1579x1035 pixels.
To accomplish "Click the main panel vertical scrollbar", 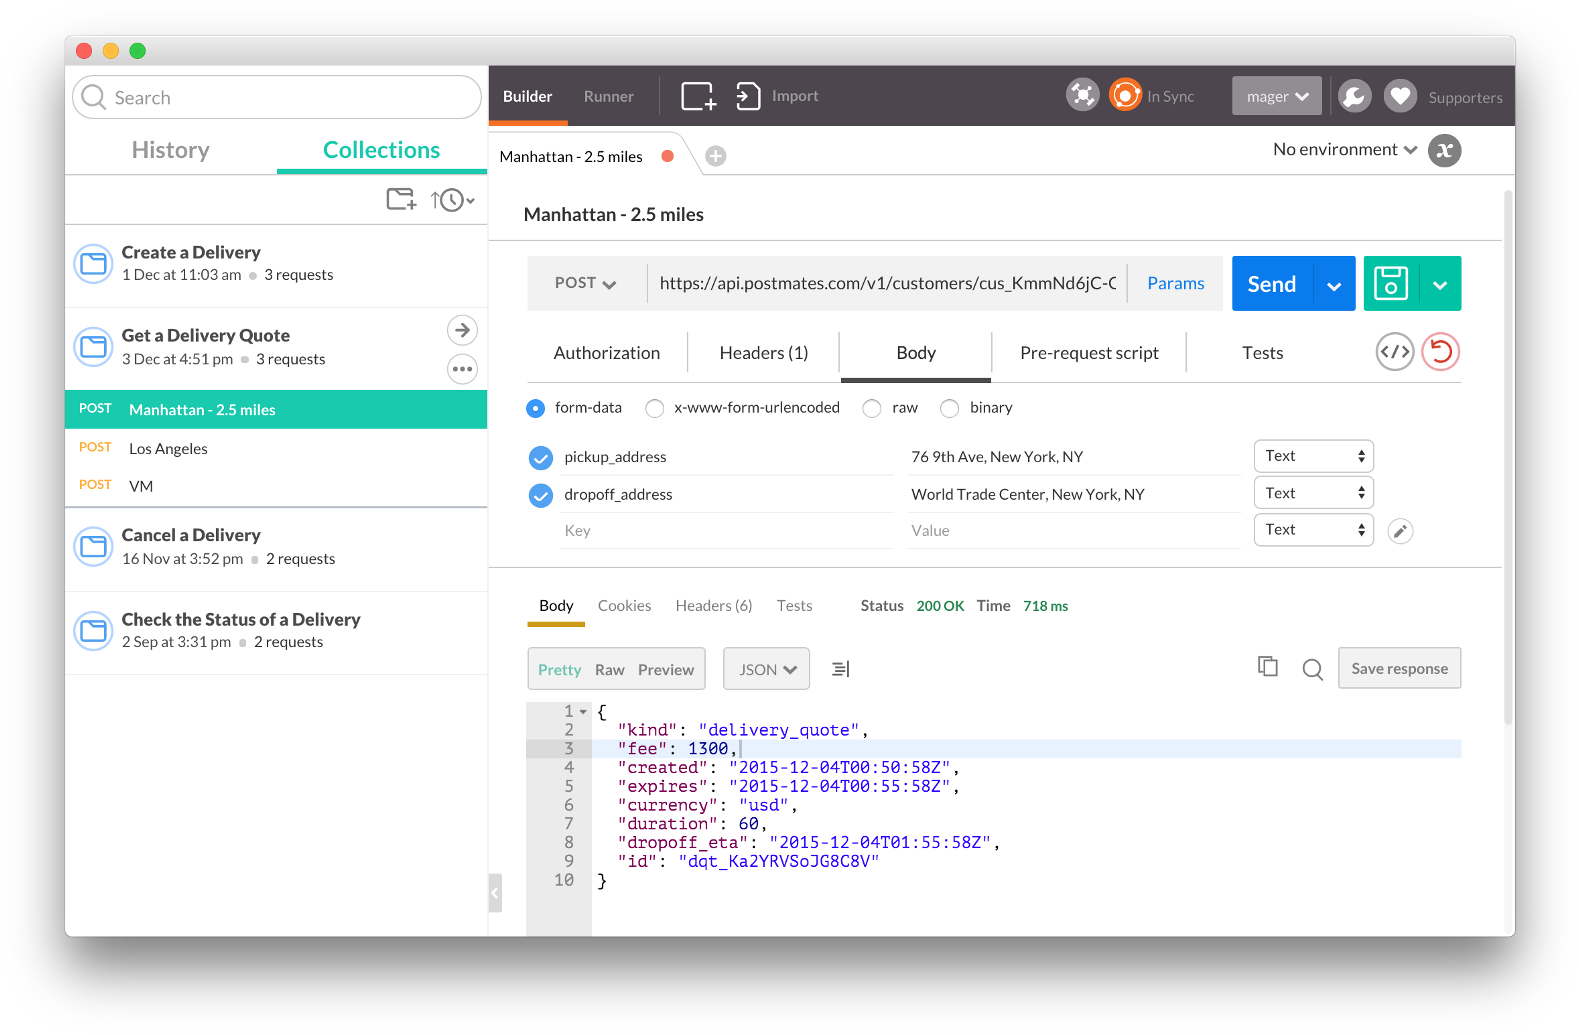I will coord(1508,457).
